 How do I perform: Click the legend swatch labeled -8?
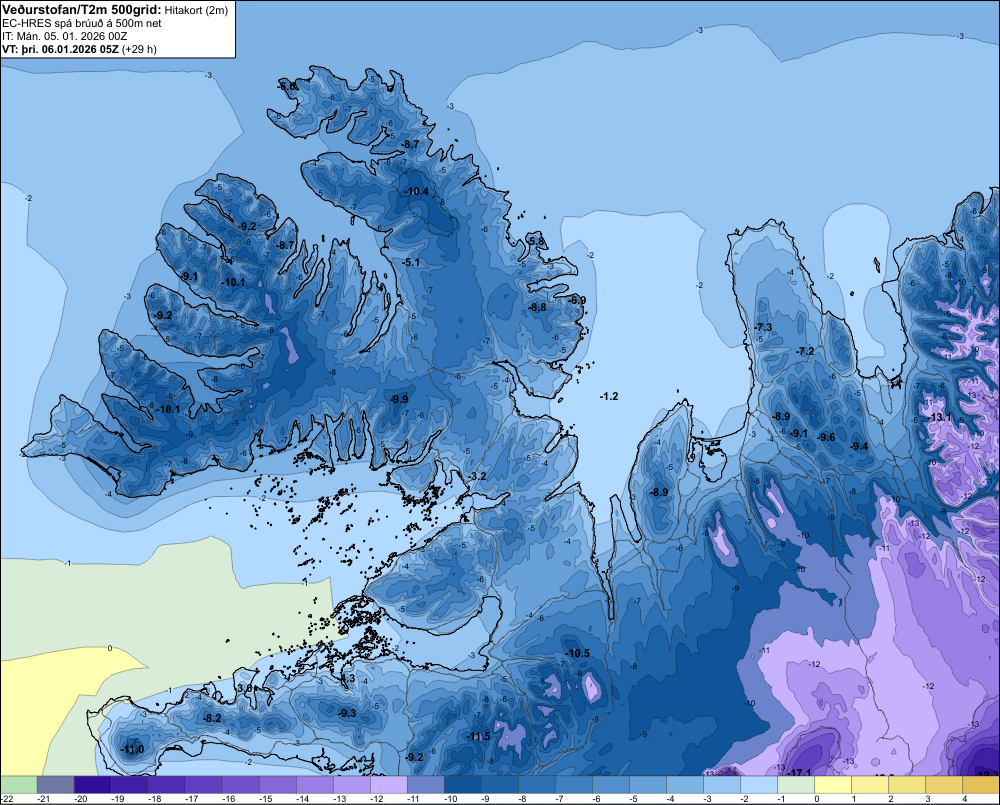[536, 784]
